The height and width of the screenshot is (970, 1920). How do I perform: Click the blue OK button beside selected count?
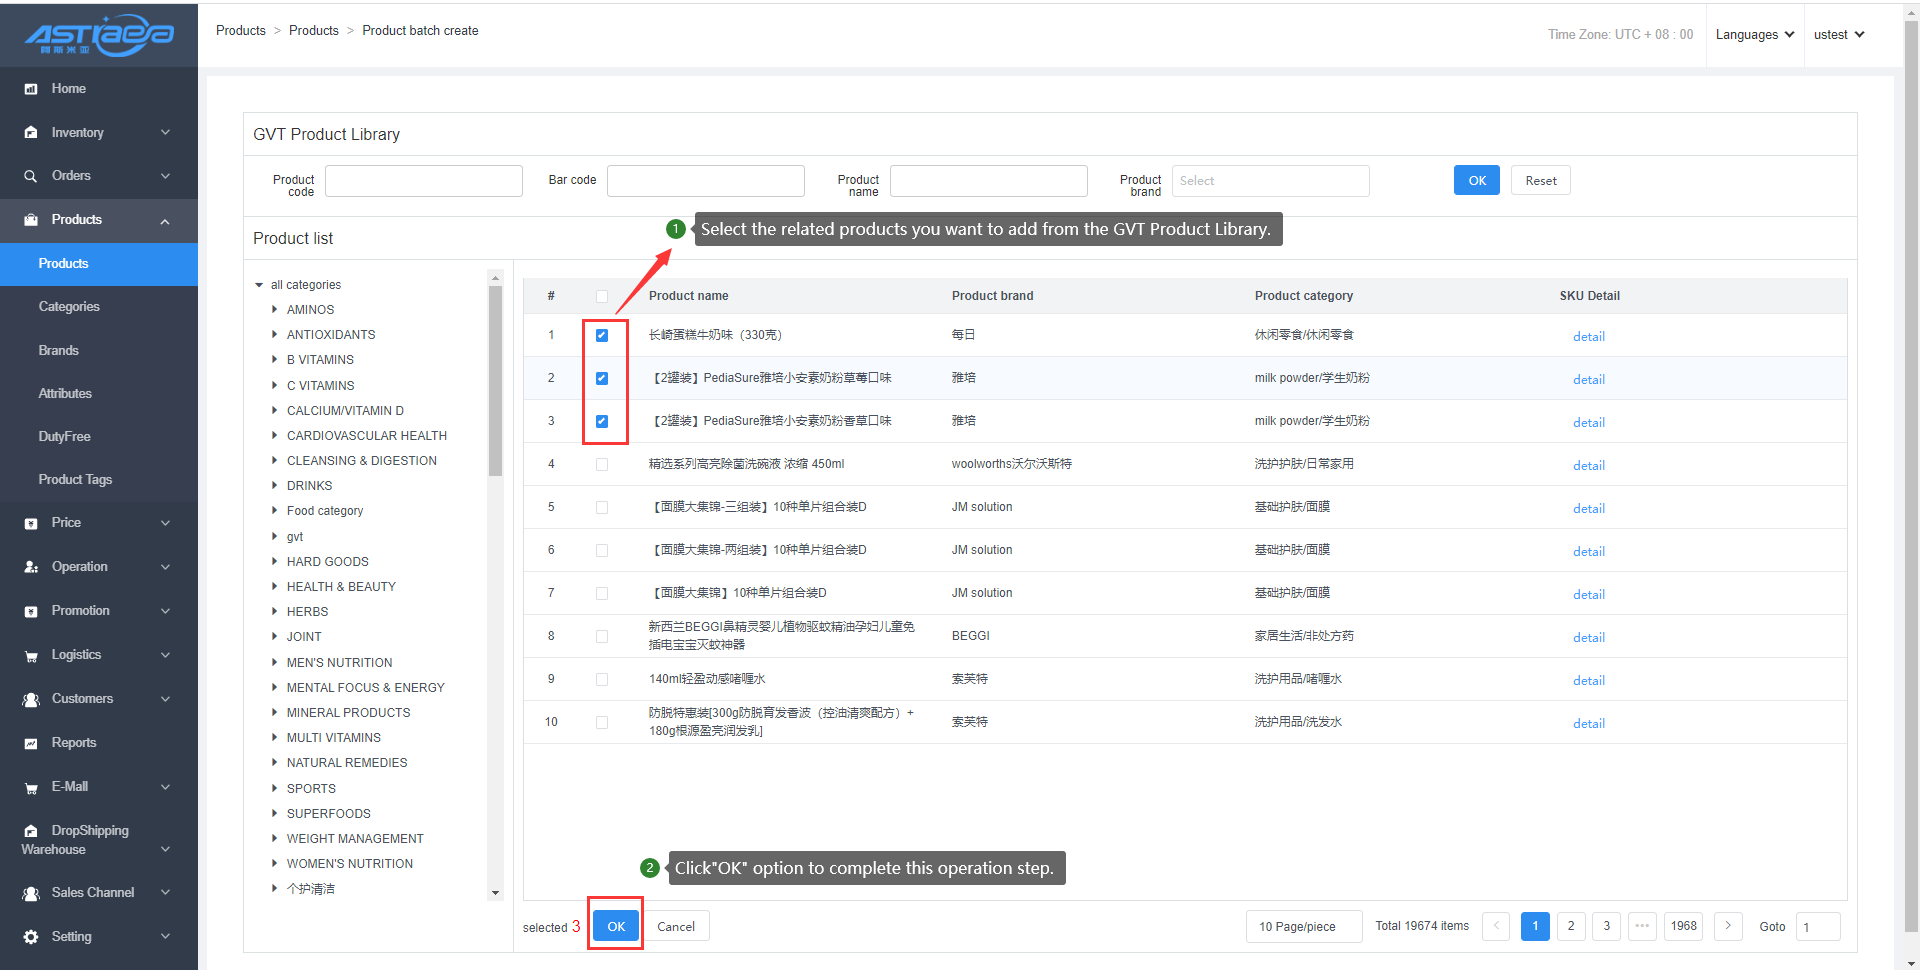pos(616,926)
